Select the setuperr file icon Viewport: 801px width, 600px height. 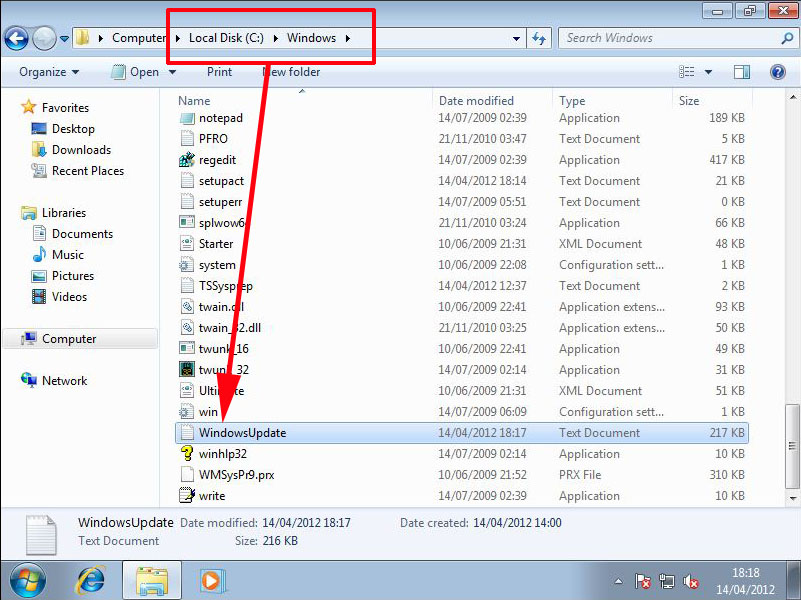click(187, 202)
